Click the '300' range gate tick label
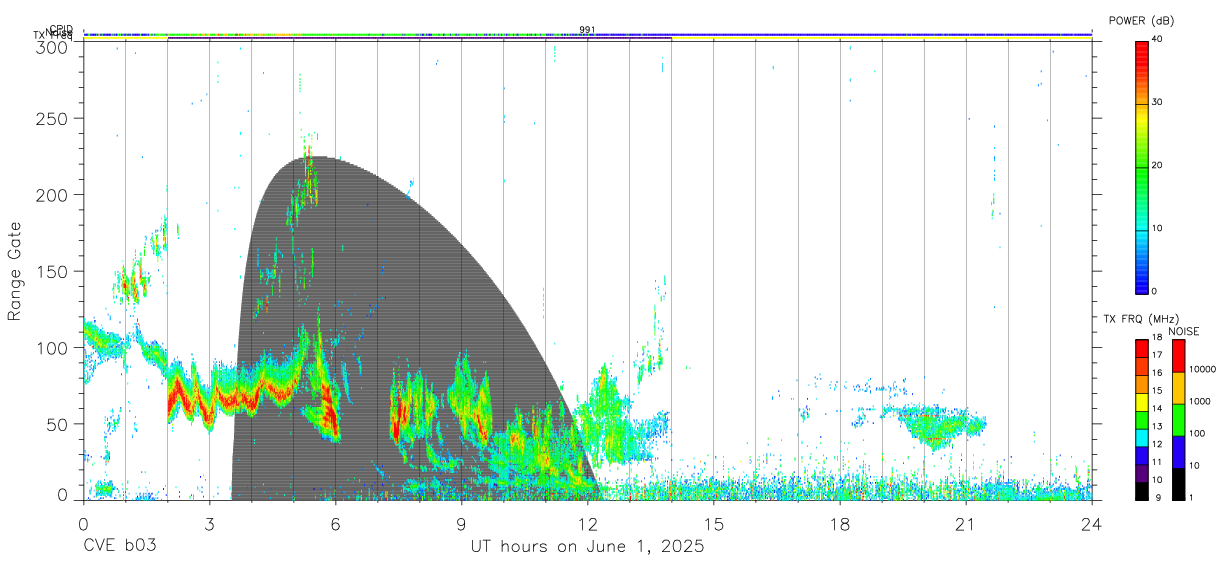Screen dimensions: 1228x567 (52, 47)
